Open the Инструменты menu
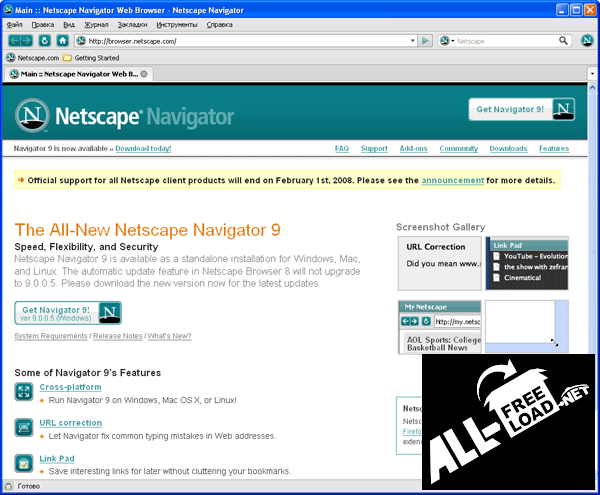Image resolution: width=600 pixels, height=495 pixels. coord(176,23)
